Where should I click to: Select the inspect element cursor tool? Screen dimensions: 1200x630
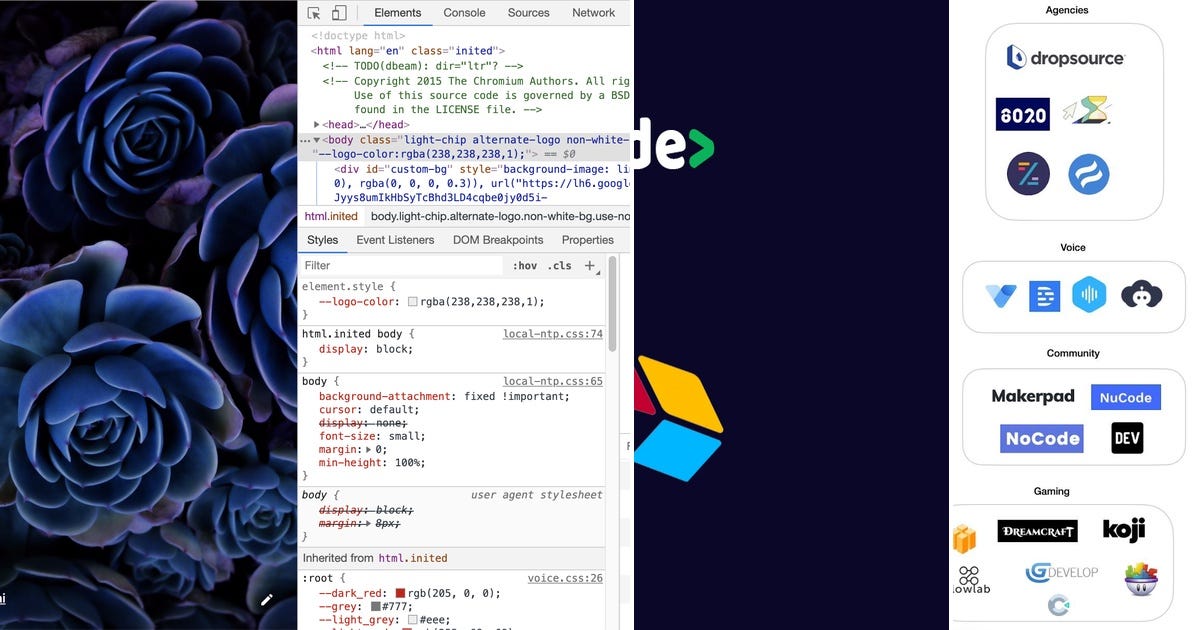click(x=313, y=12)
